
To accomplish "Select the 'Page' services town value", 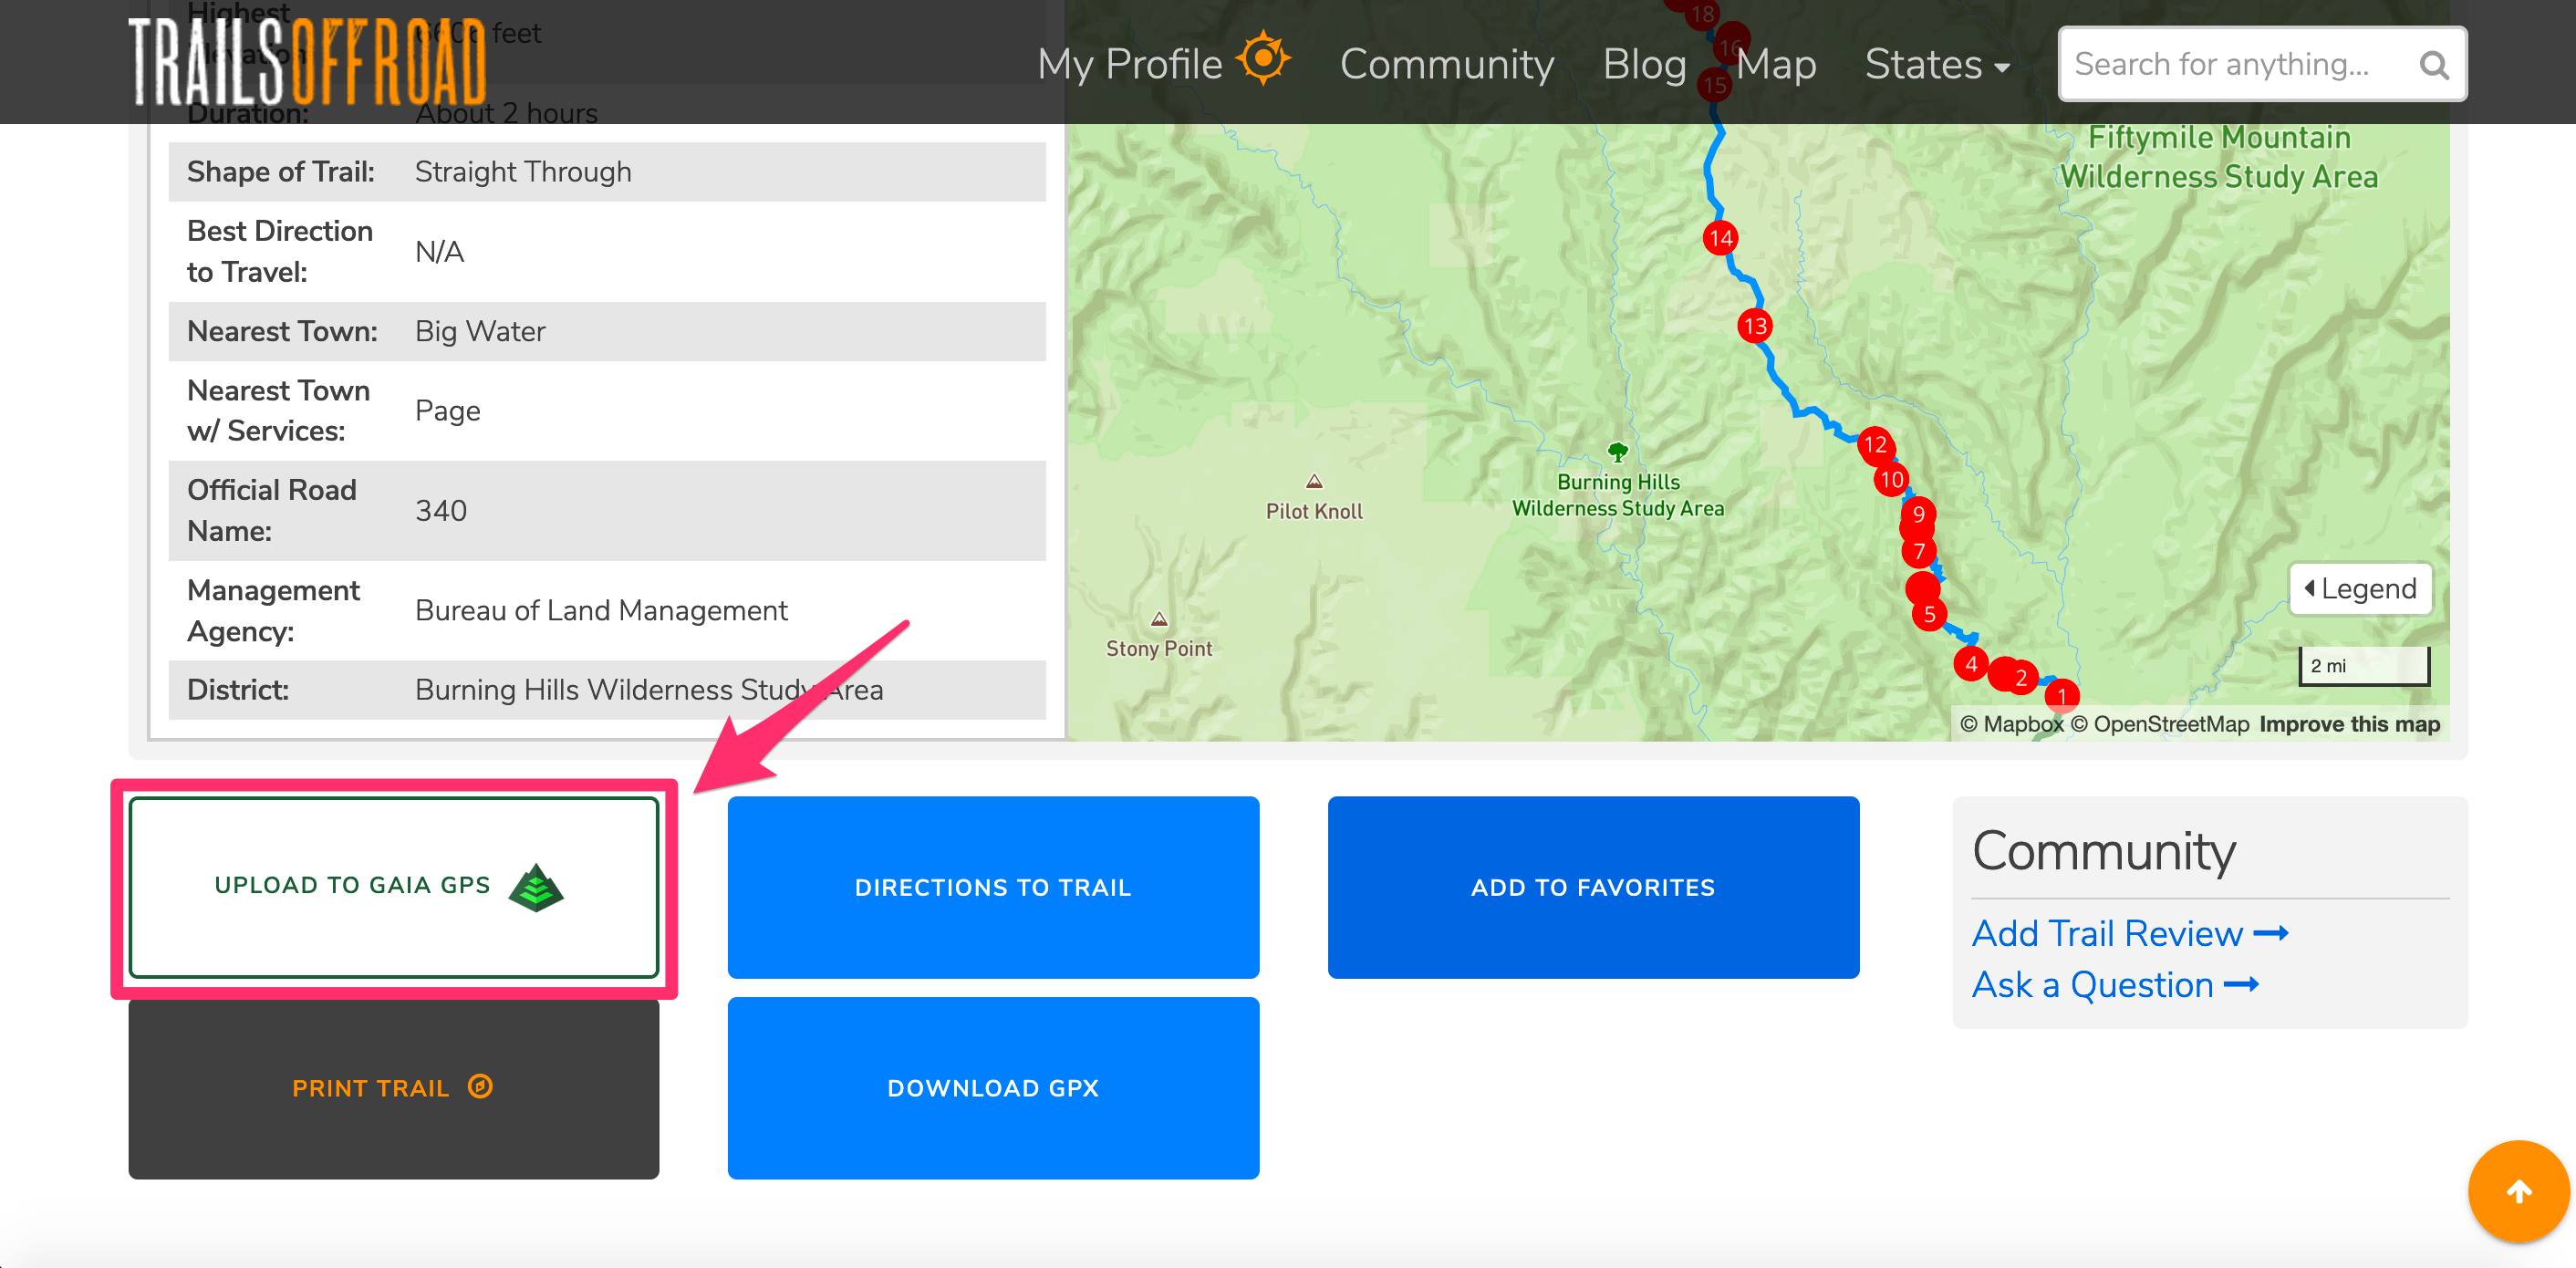I will pos(448,411).
